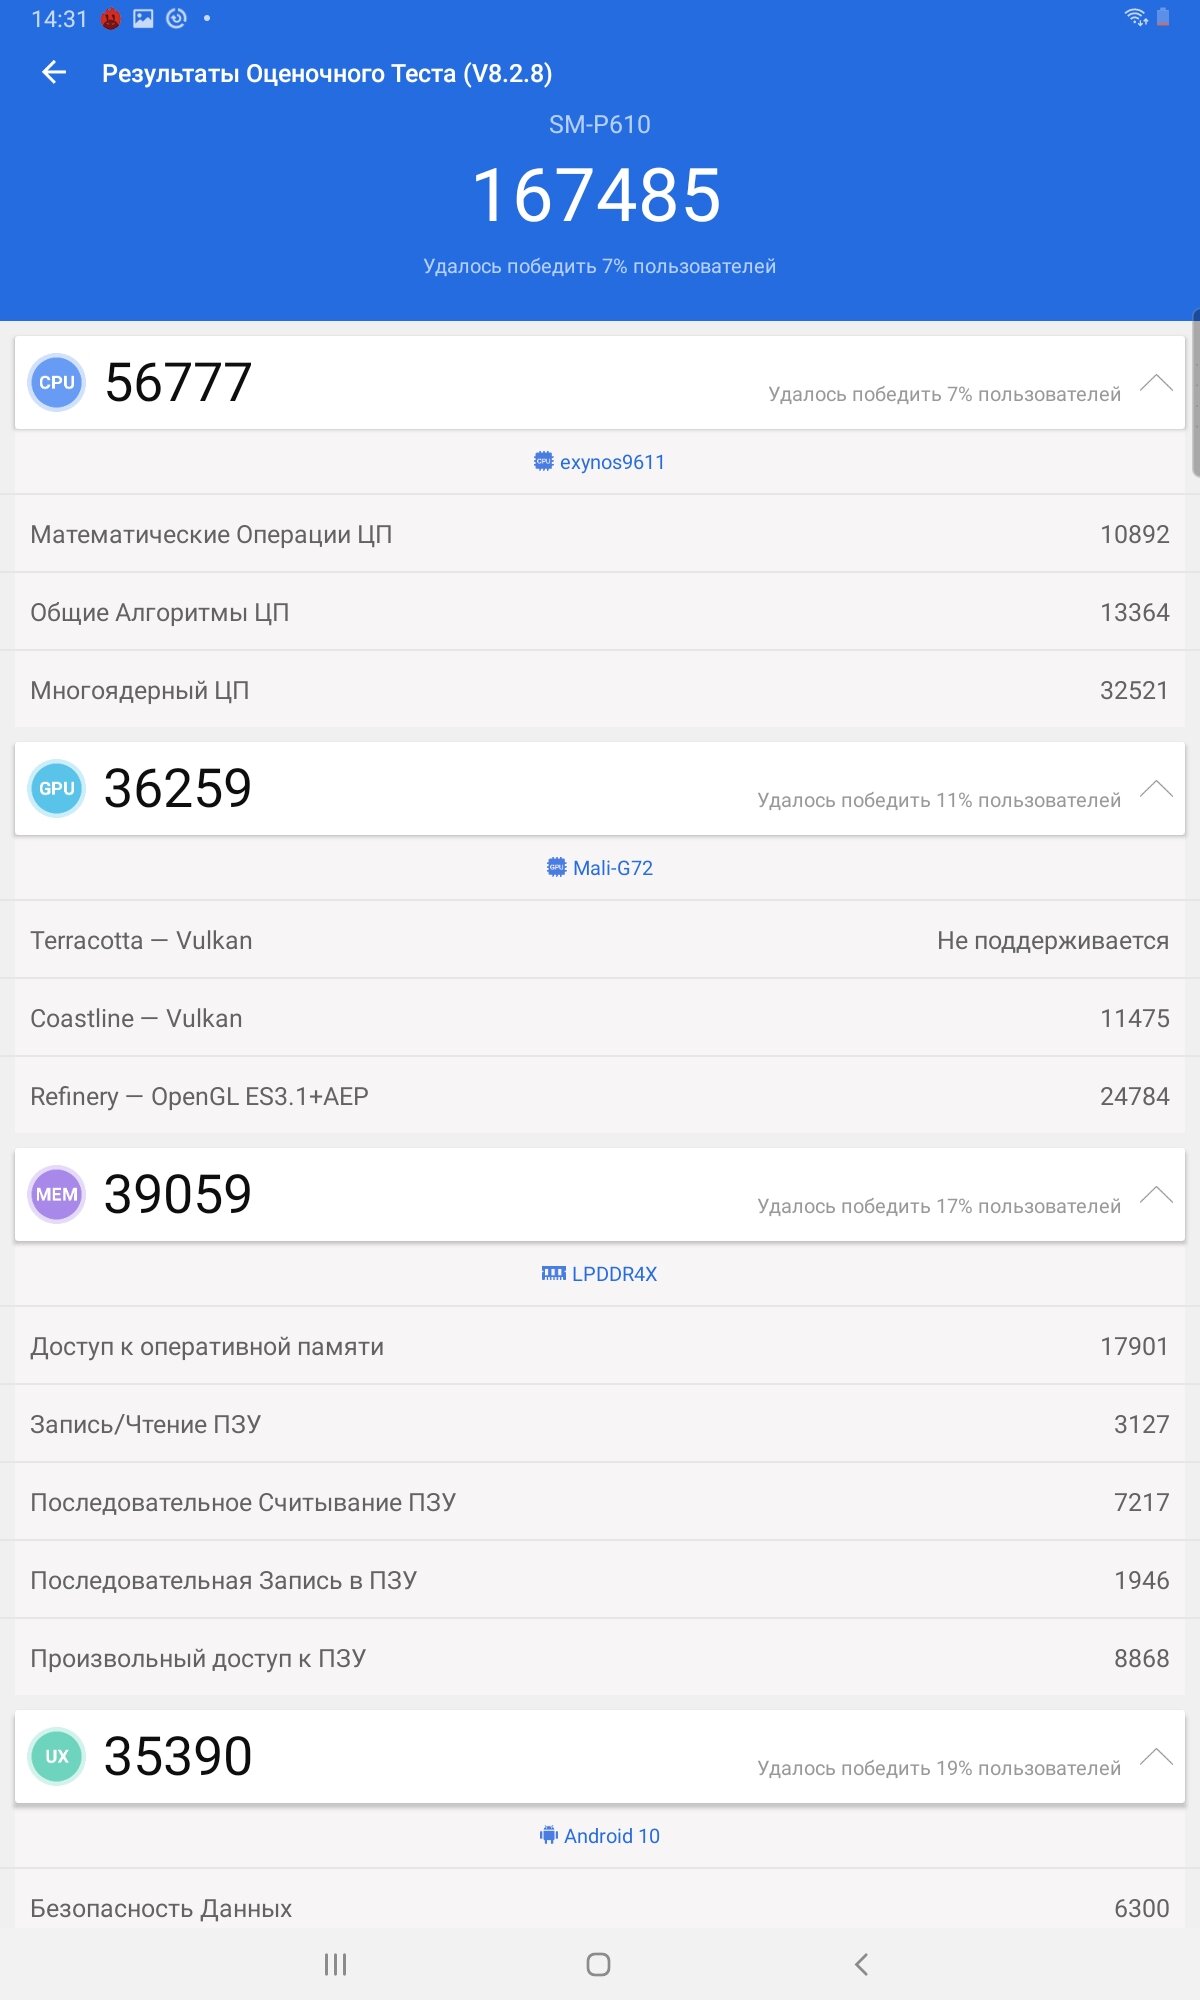Tap the back arrow in header
The width and height of the screenshot is (1200, 2000).
pyautogui.click(x=54, y=72)
